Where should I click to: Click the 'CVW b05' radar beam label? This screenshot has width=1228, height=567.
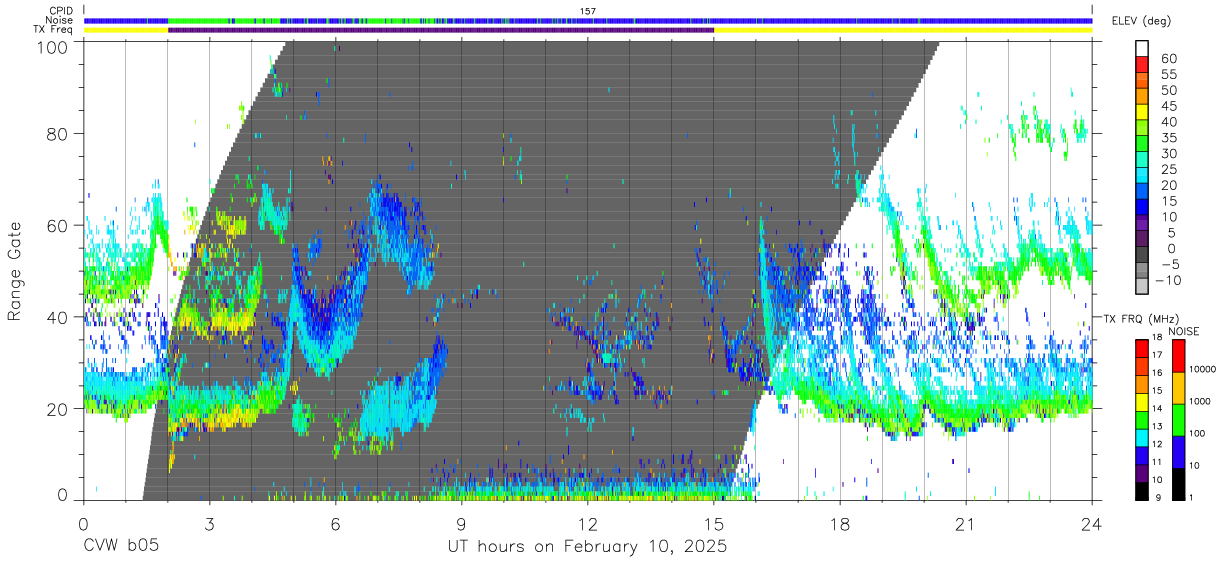coord(120,547)
